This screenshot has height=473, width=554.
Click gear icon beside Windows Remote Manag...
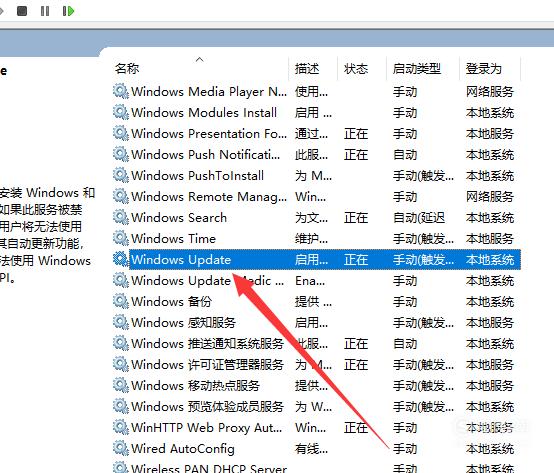point(121,196)
